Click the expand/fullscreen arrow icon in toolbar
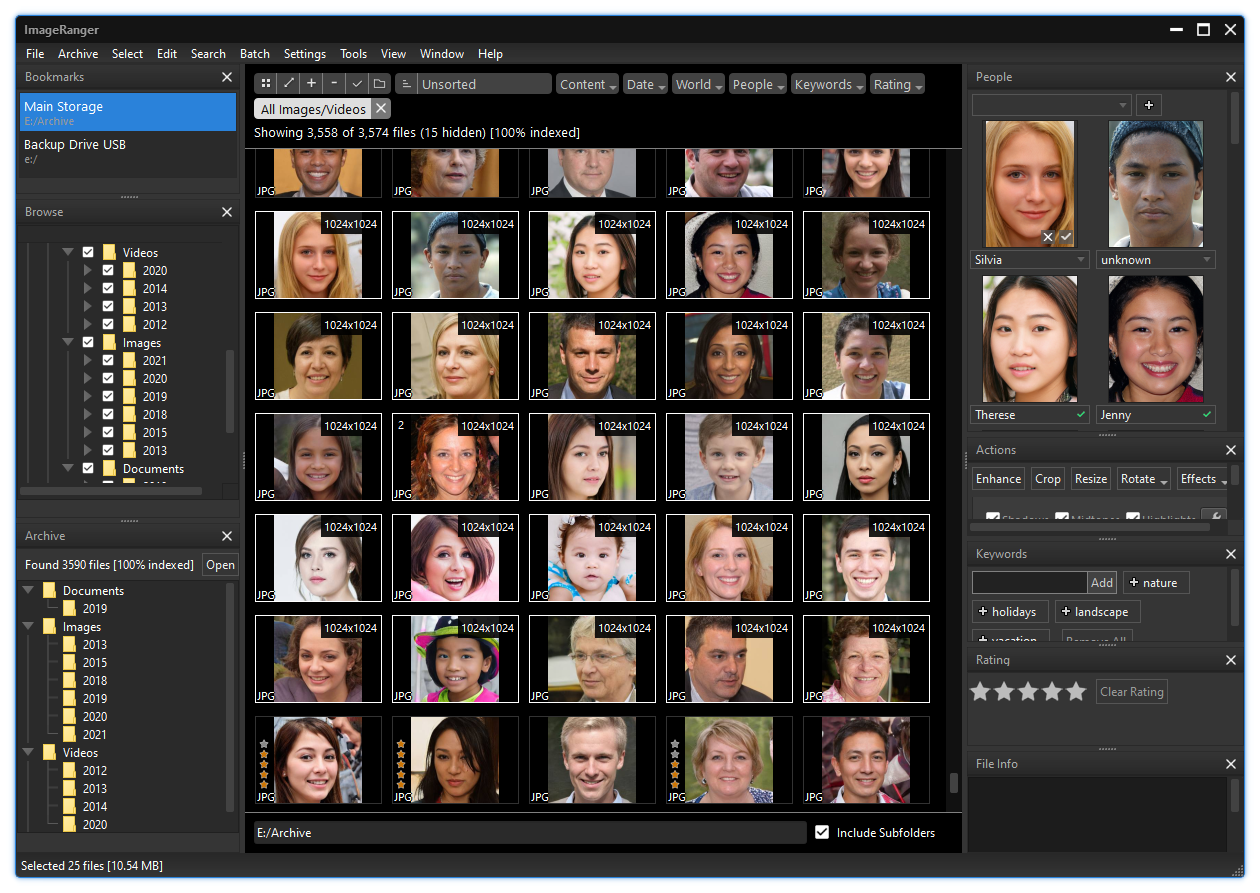The height and width of the screenshot is (893, 1260). tap(288, 84)
